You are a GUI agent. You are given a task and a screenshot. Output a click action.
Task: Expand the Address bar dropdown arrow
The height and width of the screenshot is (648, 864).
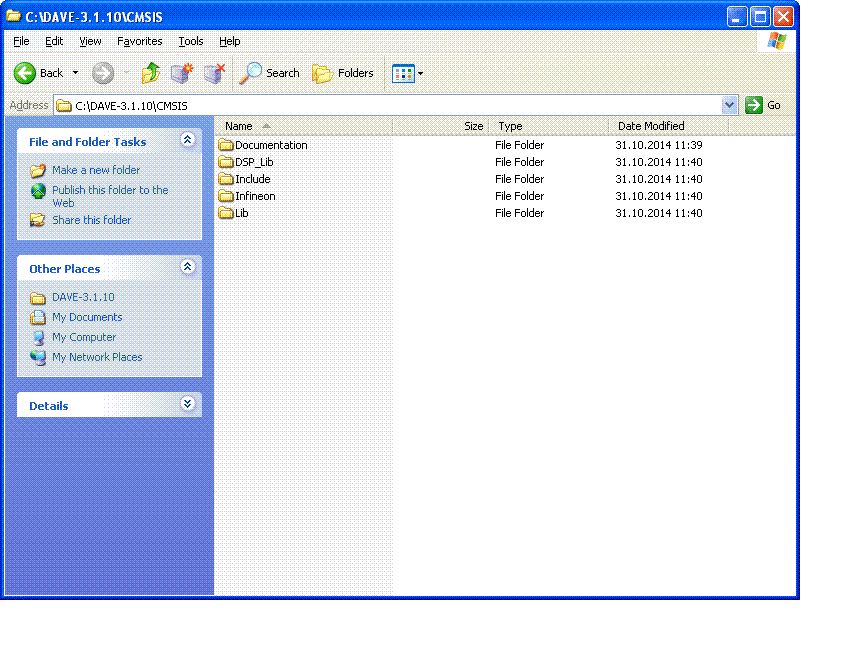pos(729,105)
